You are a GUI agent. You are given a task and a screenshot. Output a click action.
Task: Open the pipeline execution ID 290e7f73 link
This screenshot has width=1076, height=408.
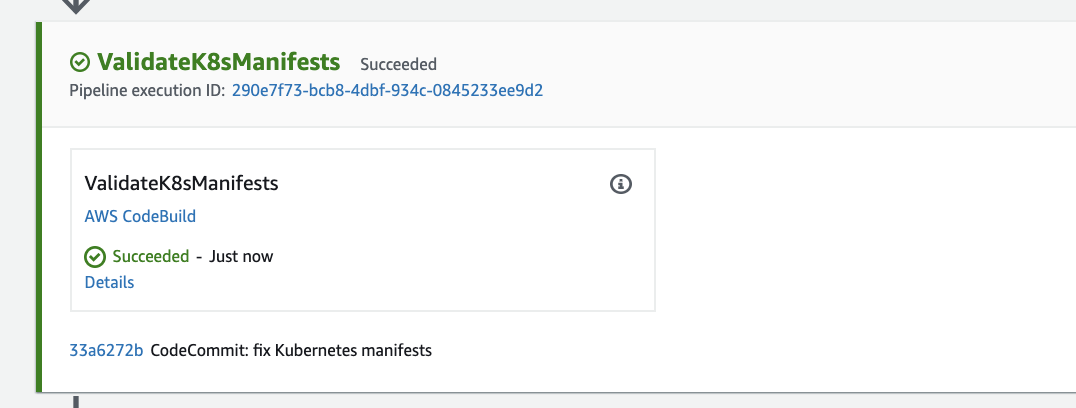coord(387,91)
